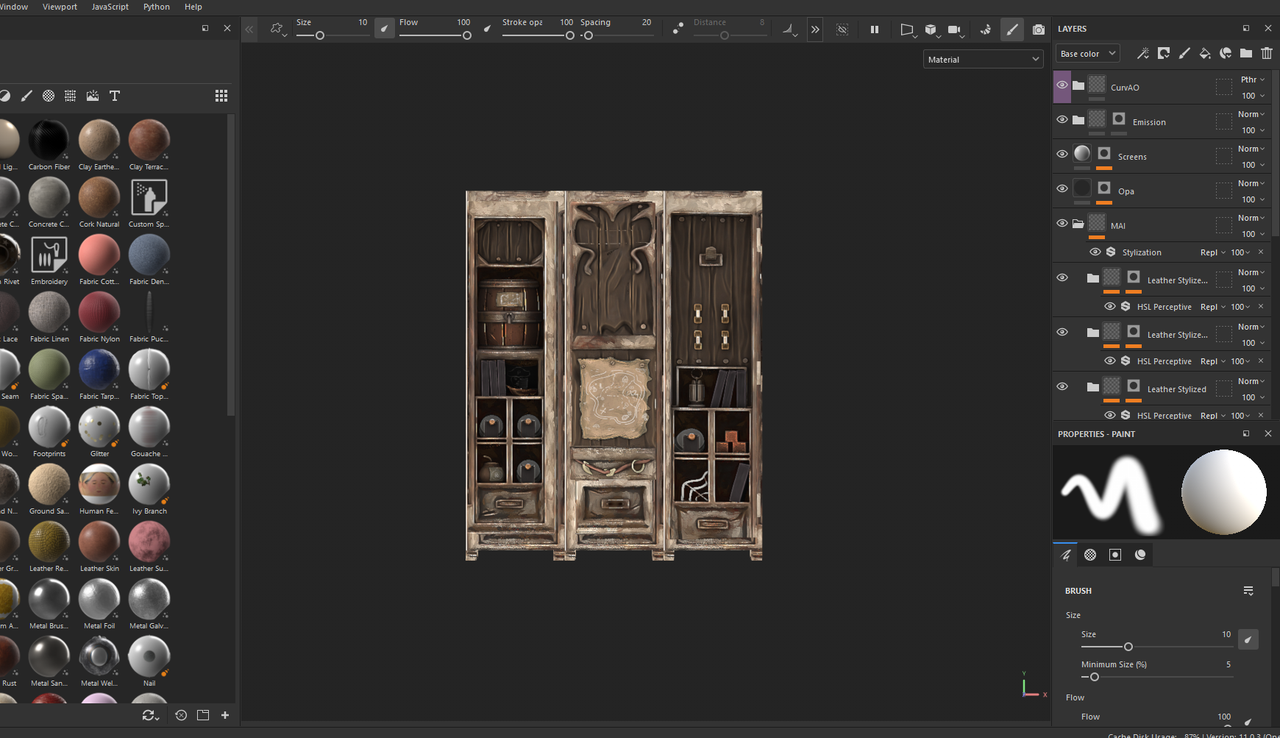The image size is (1280, 738).
Task: Open the JavaScript menu
Action: click(x=110, y=7)
